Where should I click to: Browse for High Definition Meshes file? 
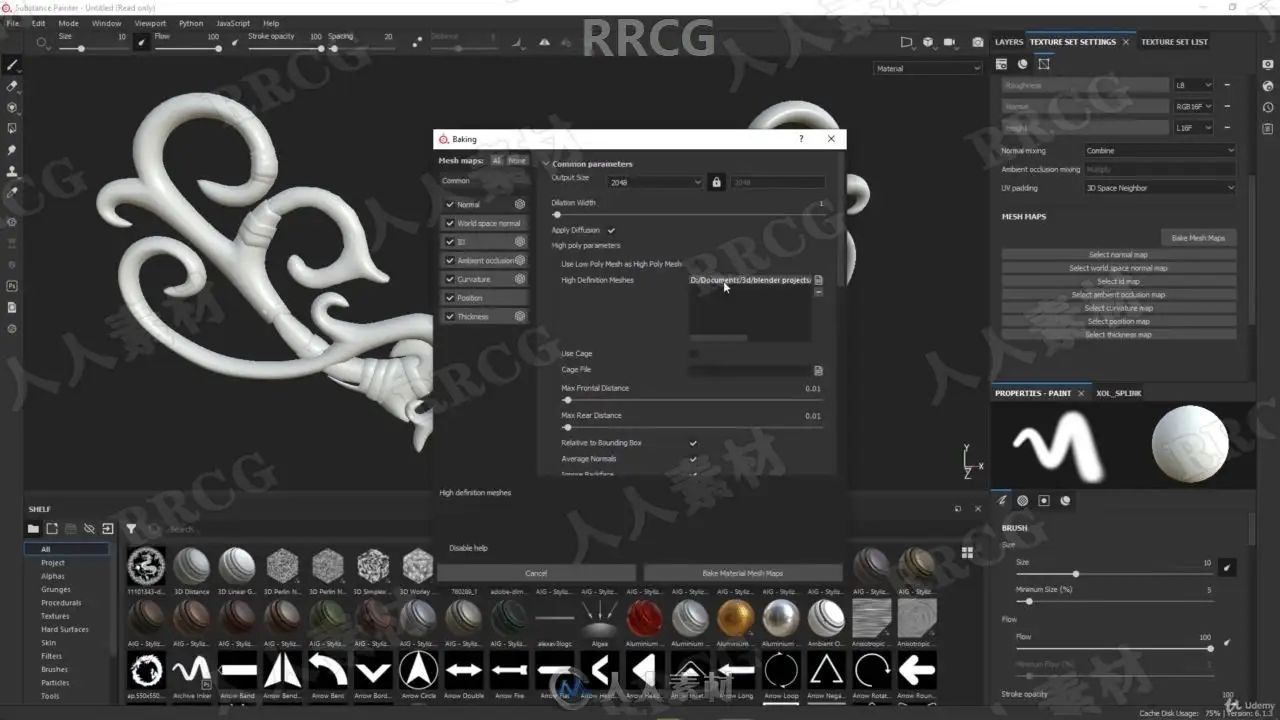coord(818,280)
